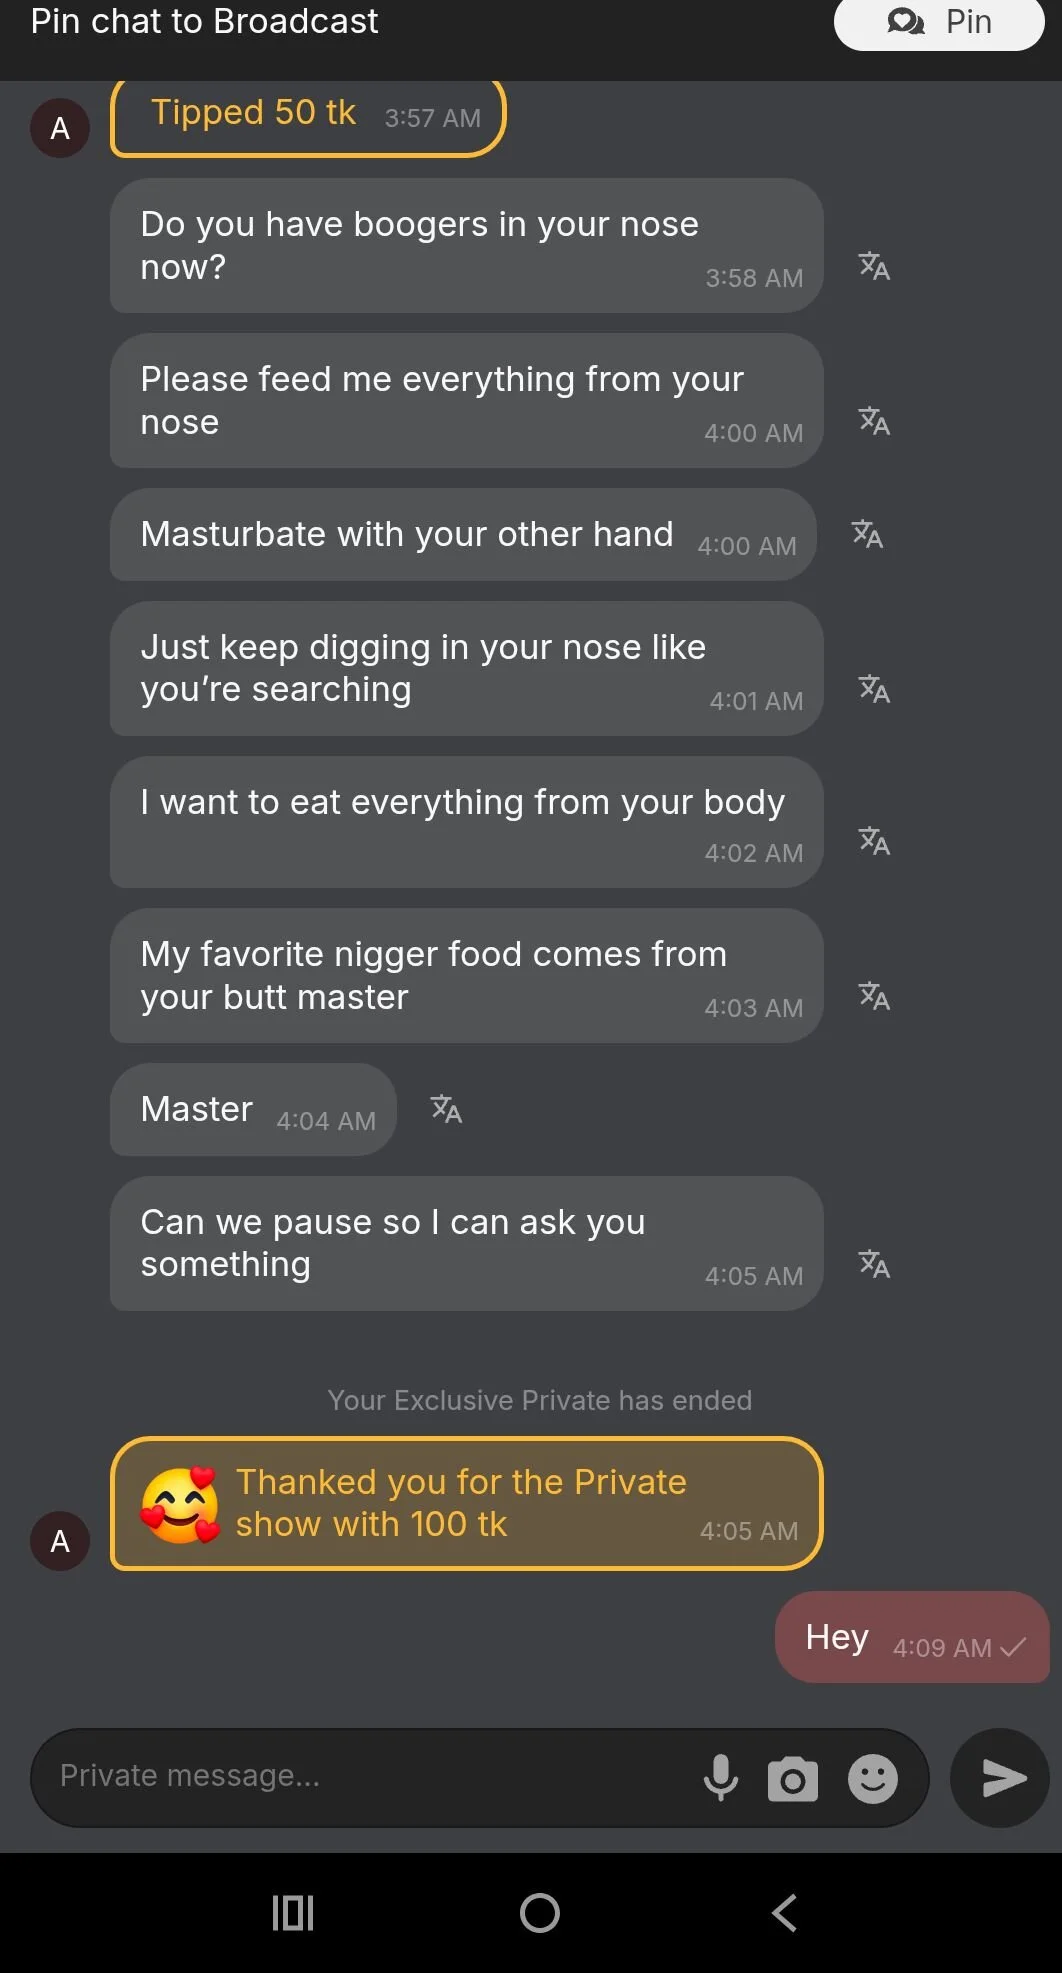Viewport: 1062px width, 1973px height.
Task: Open the emoji smiley picker
Action: pos(873,1779)
